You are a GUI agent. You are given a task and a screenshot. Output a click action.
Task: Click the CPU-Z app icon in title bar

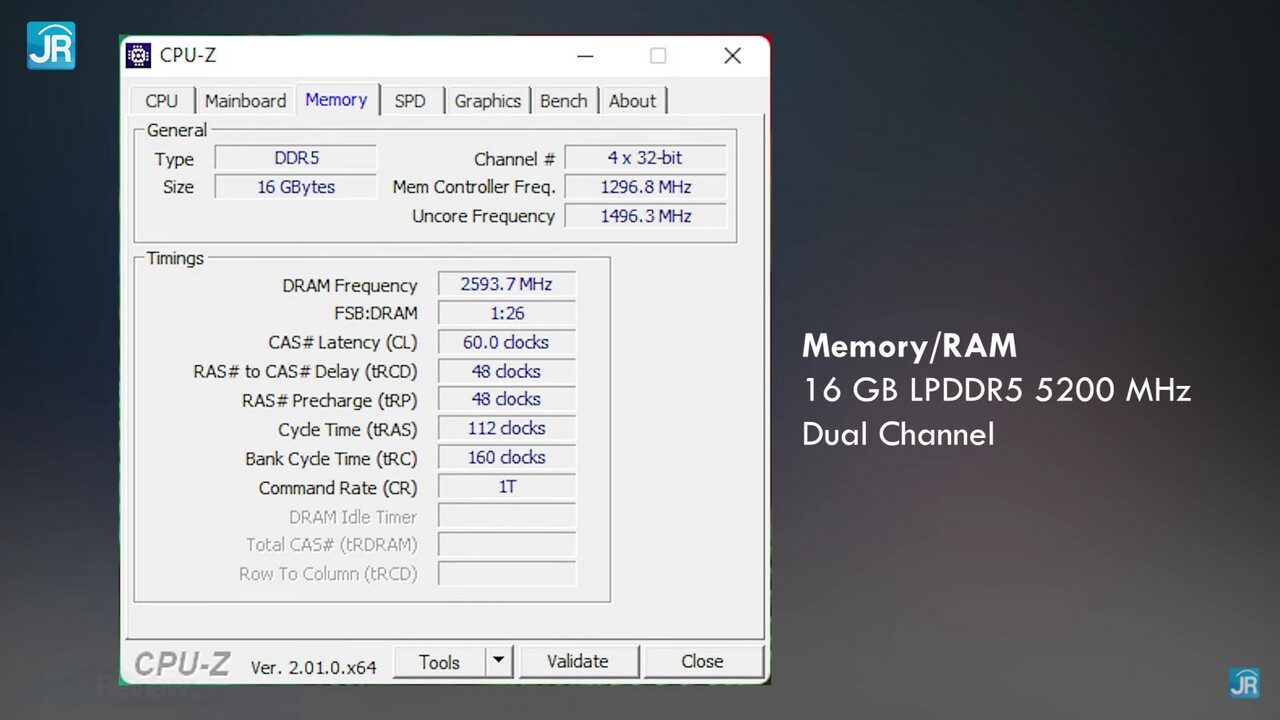138,56
